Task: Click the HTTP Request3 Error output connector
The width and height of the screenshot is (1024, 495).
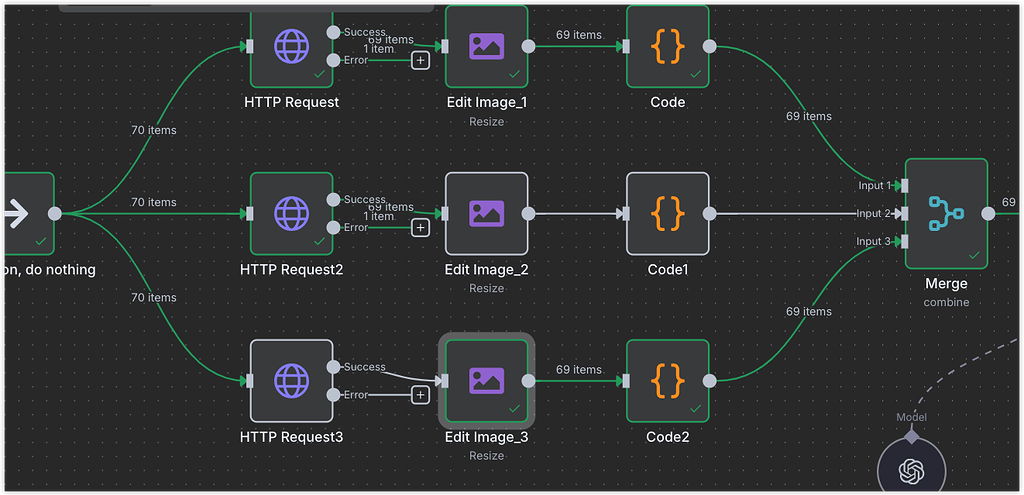Action: (x=333, y=394)
